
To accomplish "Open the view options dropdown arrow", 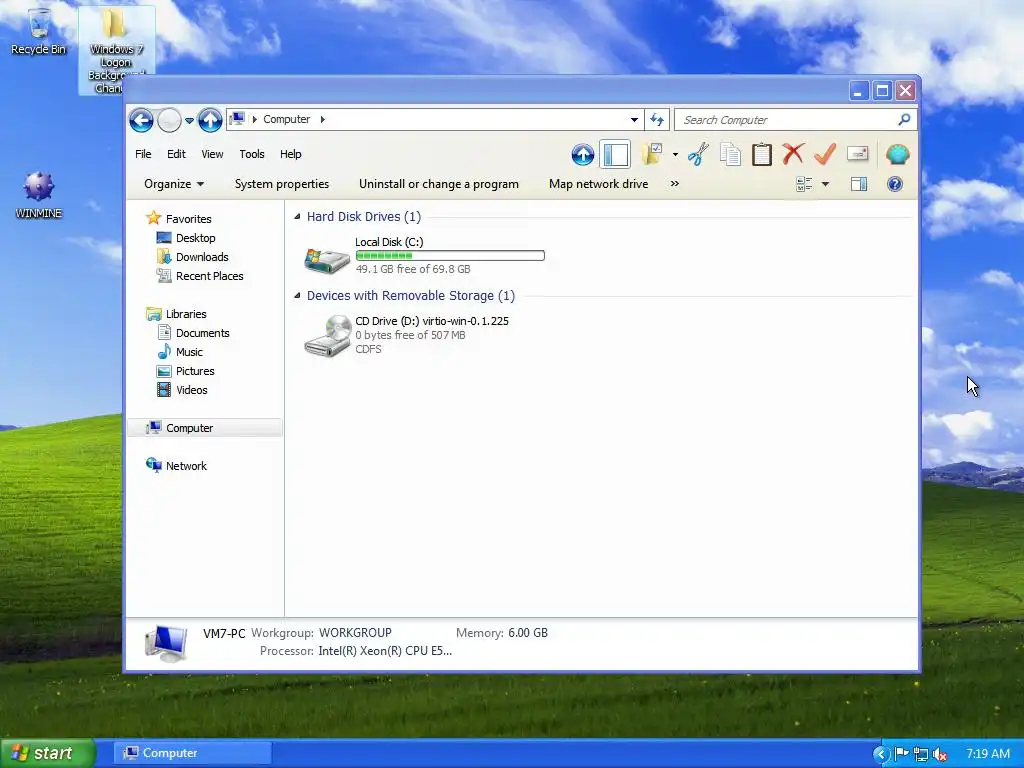I will pyautogui.click(x=825, y=184).
